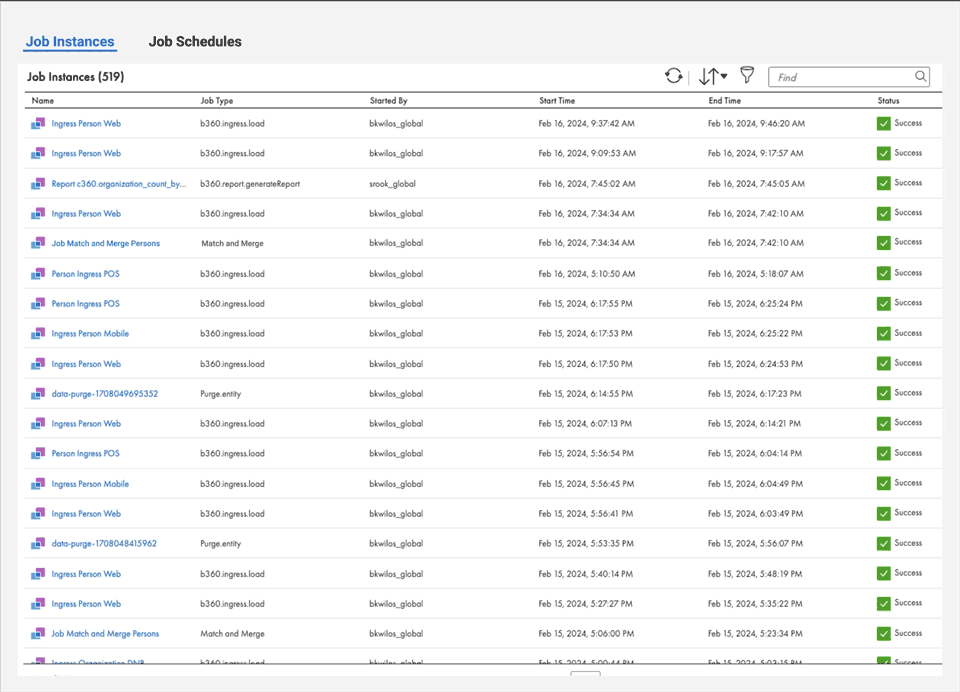This screenshot has height=692, width=960.
Task: Open the sort order dropdown
Action: click(713, 76)
